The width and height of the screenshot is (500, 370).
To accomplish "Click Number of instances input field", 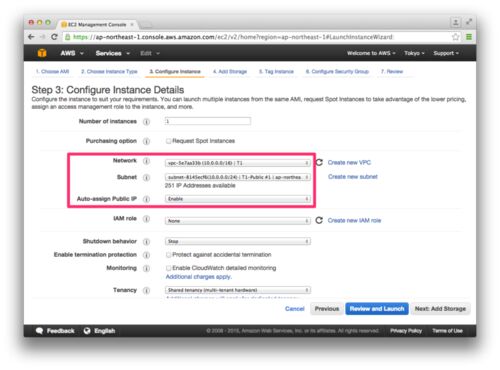I will [208, 121].
